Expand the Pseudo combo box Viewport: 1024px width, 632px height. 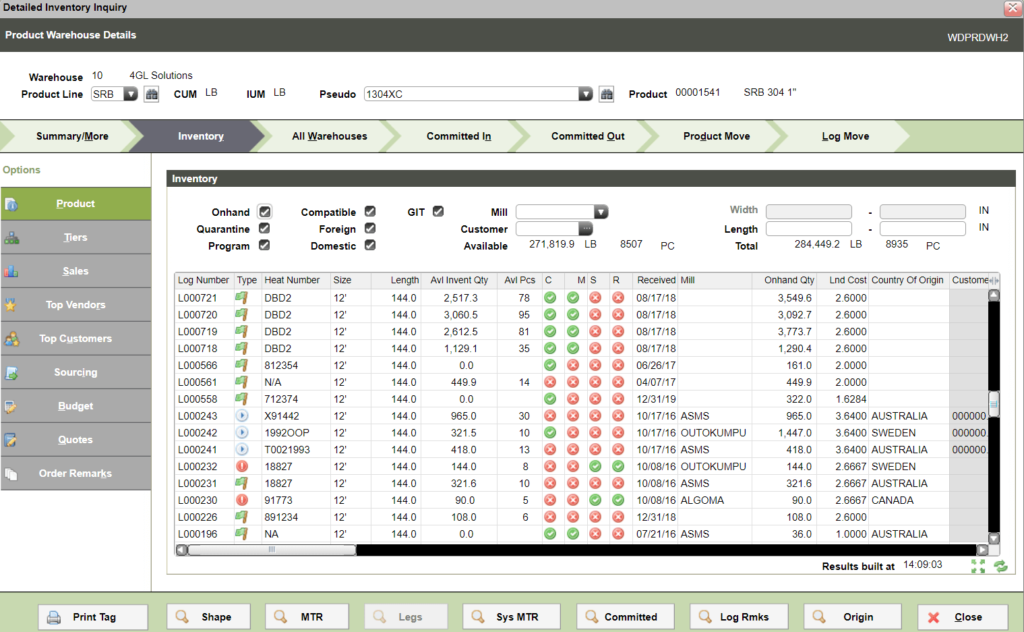point(585,94)
